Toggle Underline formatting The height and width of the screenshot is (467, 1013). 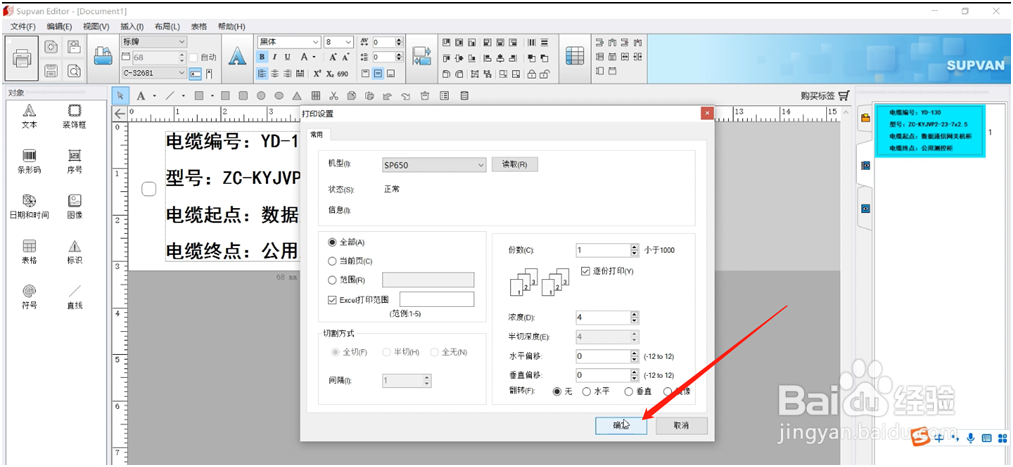click(287, 57)
